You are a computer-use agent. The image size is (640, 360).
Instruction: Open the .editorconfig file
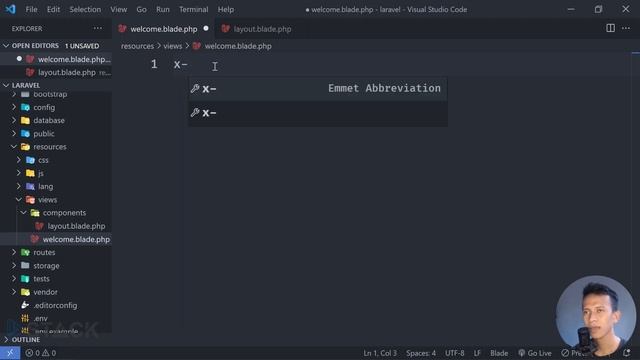click(x=56, y=305)
